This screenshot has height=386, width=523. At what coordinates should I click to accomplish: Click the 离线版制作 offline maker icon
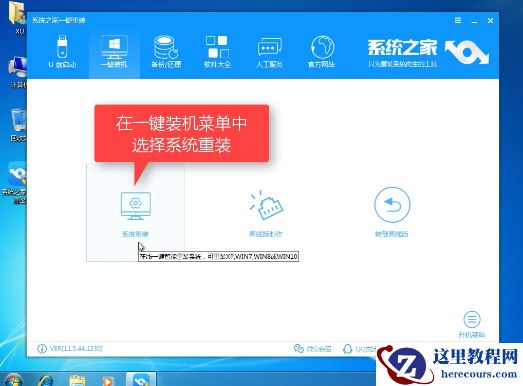point(266,205)
